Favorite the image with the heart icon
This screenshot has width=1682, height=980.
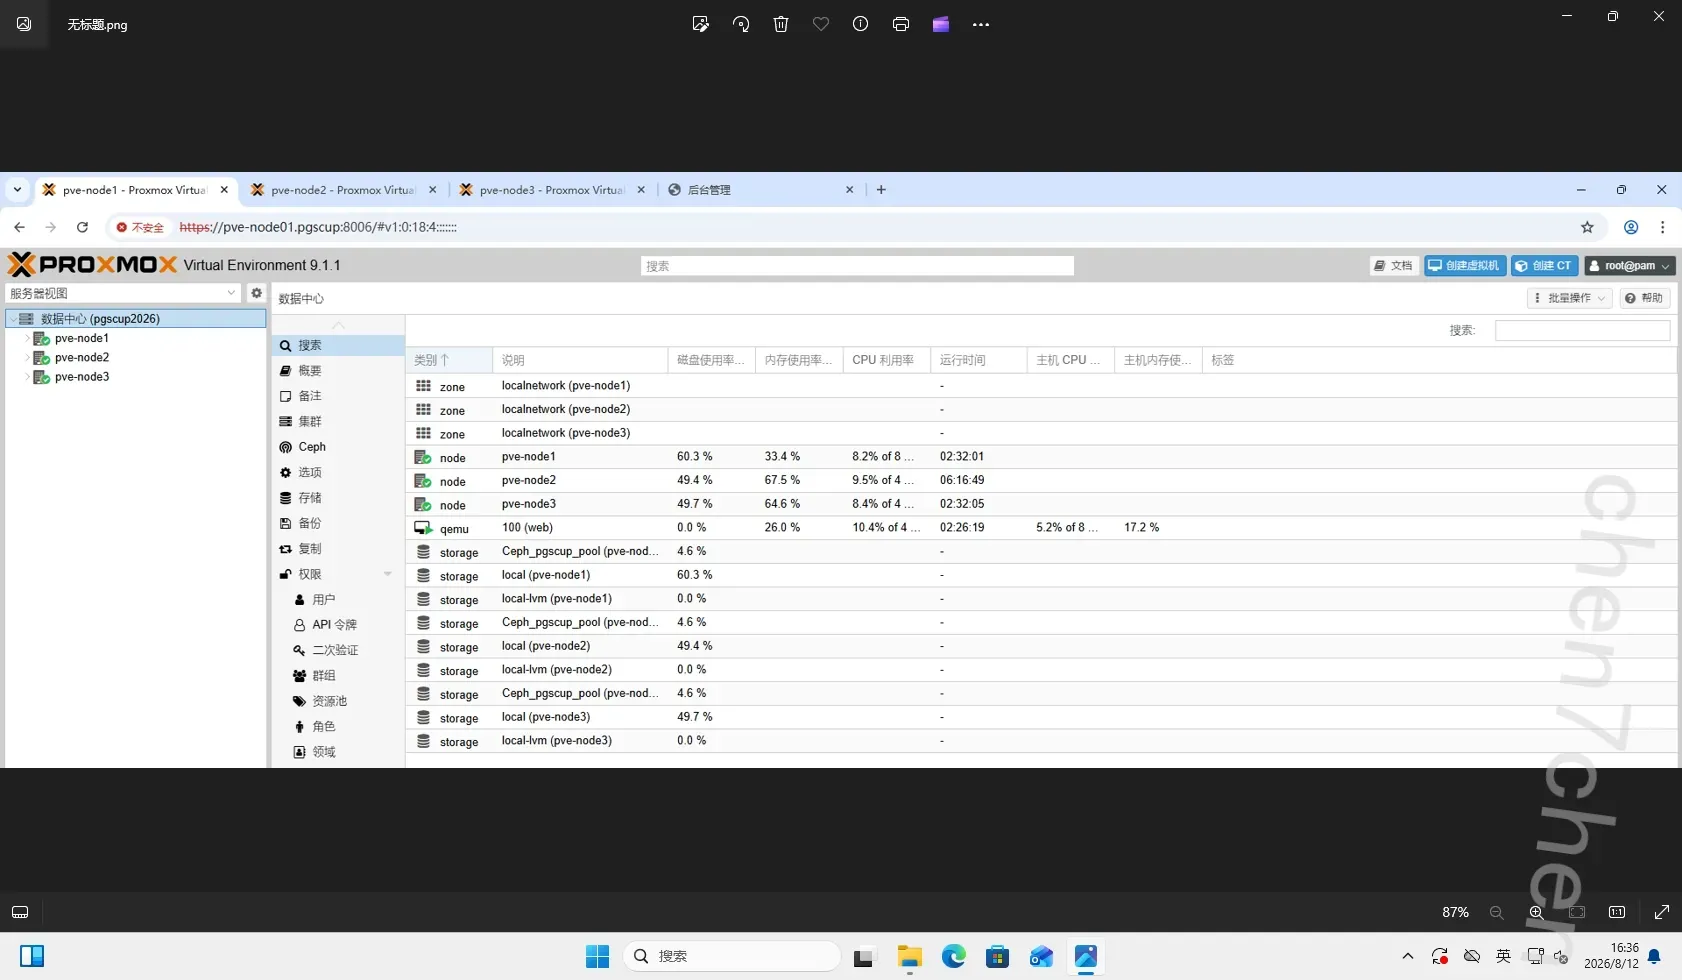(821, 24)
